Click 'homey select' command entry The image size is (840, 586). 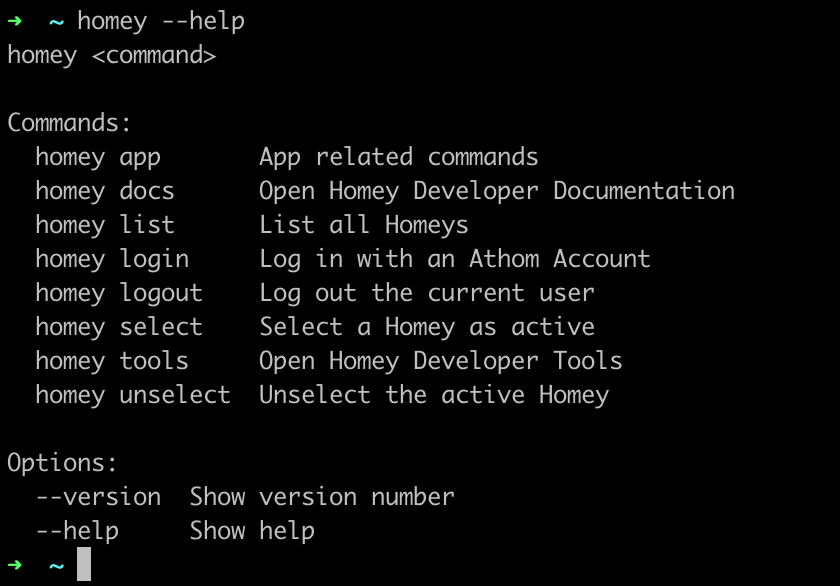119,328
